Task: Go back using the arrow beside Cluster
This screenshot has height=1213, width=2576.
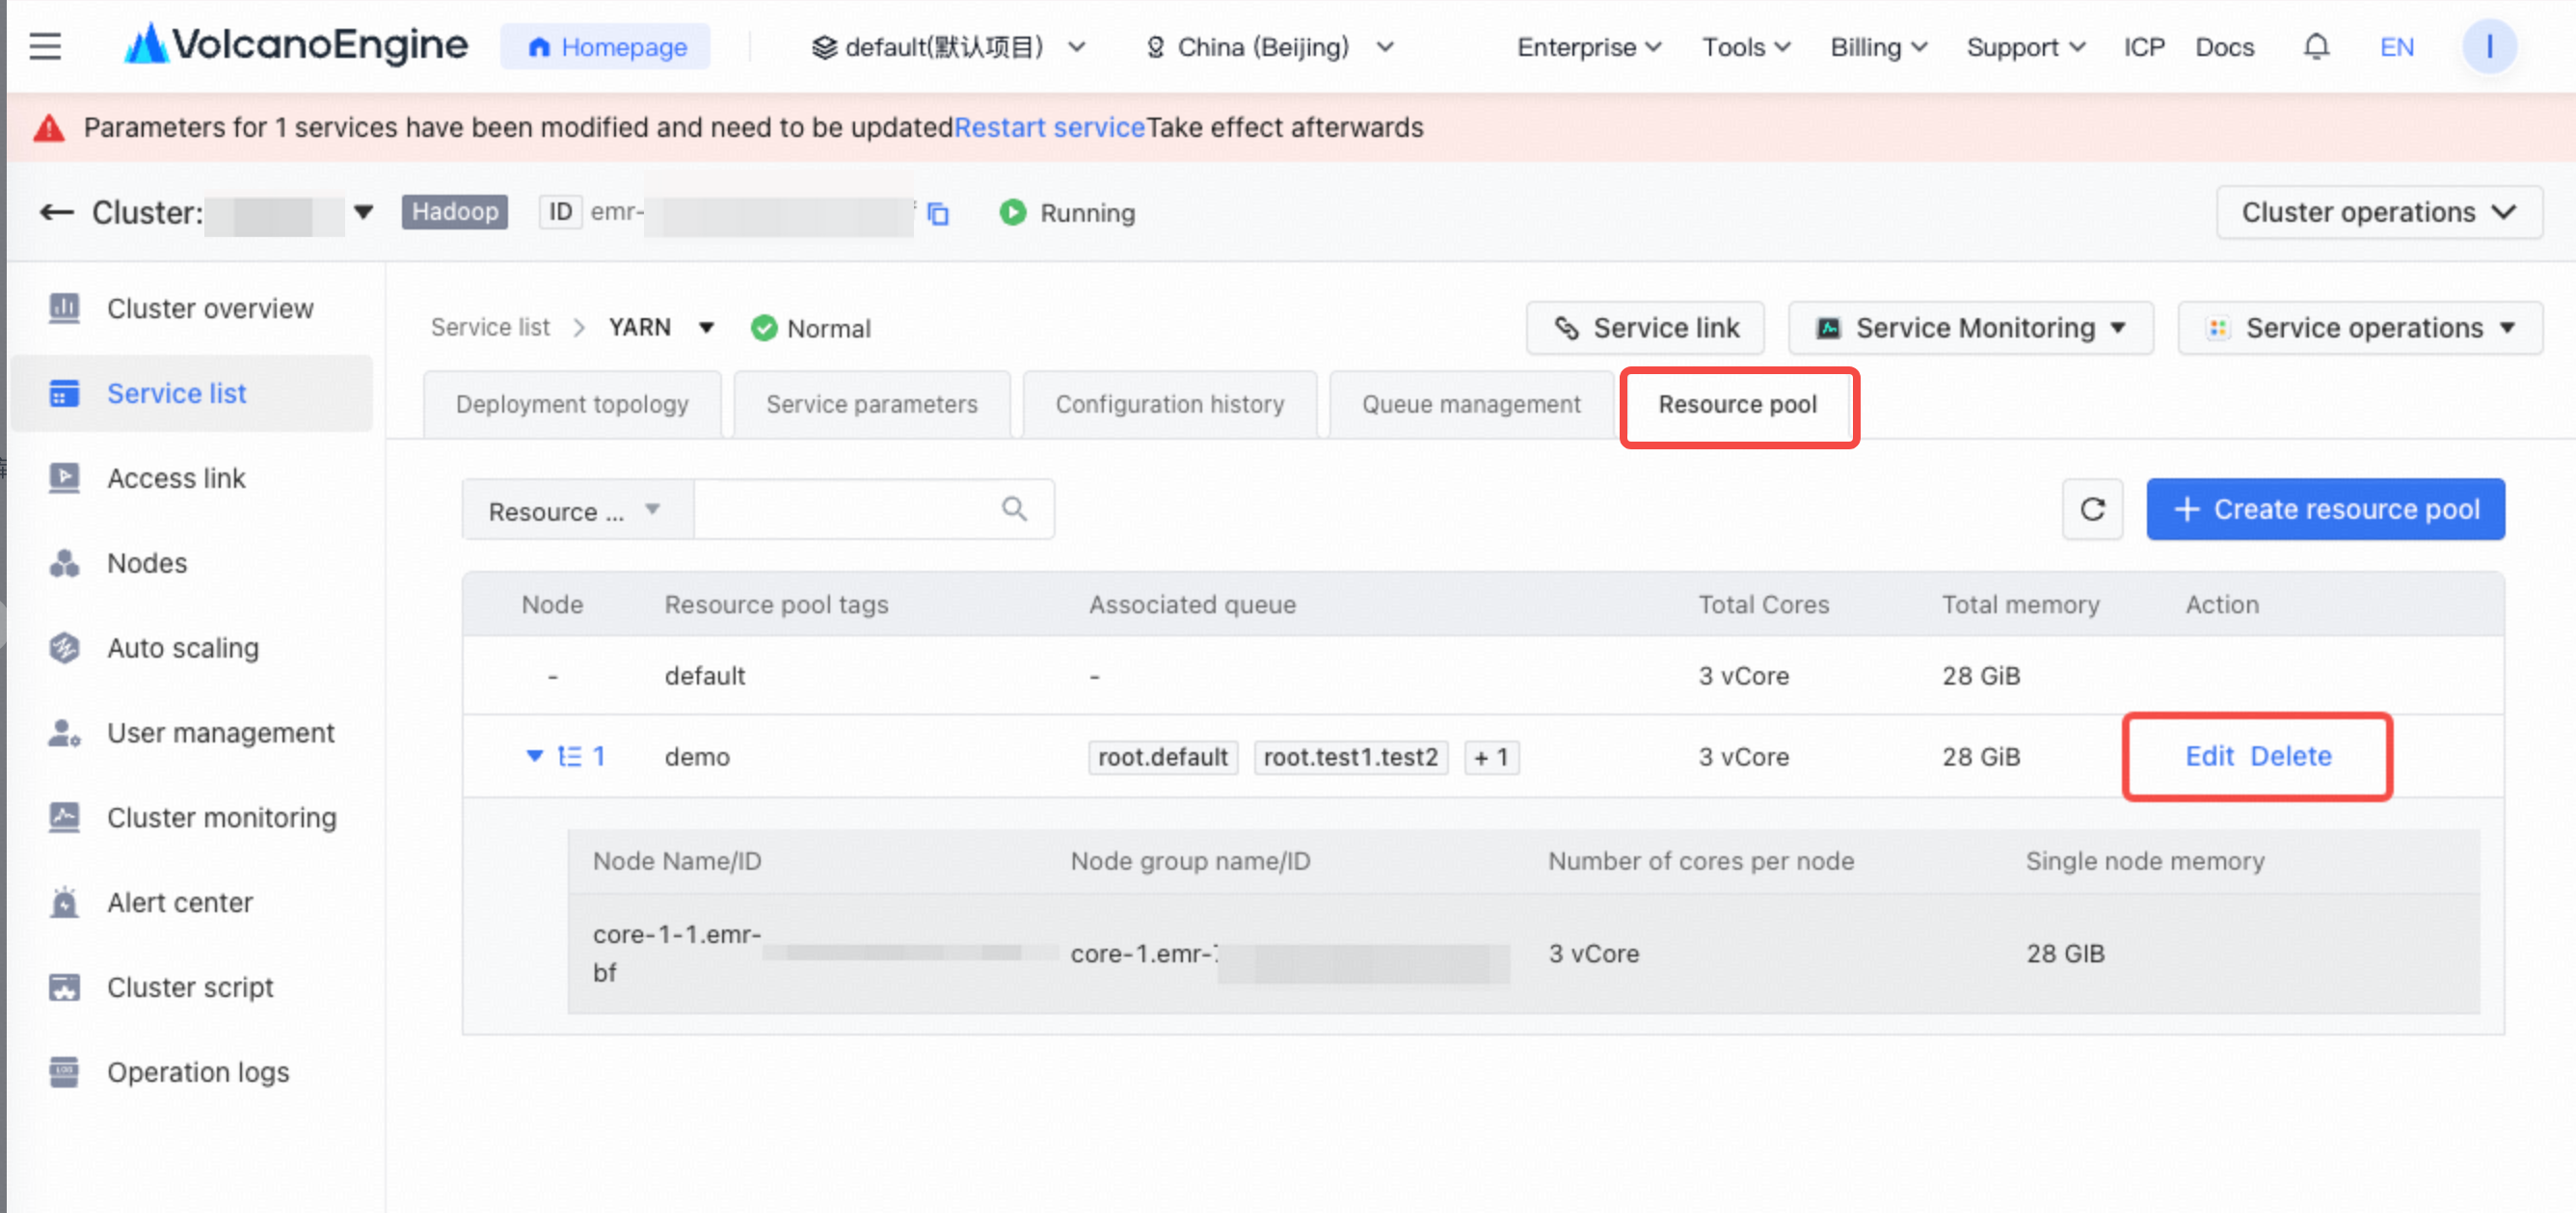Action: [56, 212]
